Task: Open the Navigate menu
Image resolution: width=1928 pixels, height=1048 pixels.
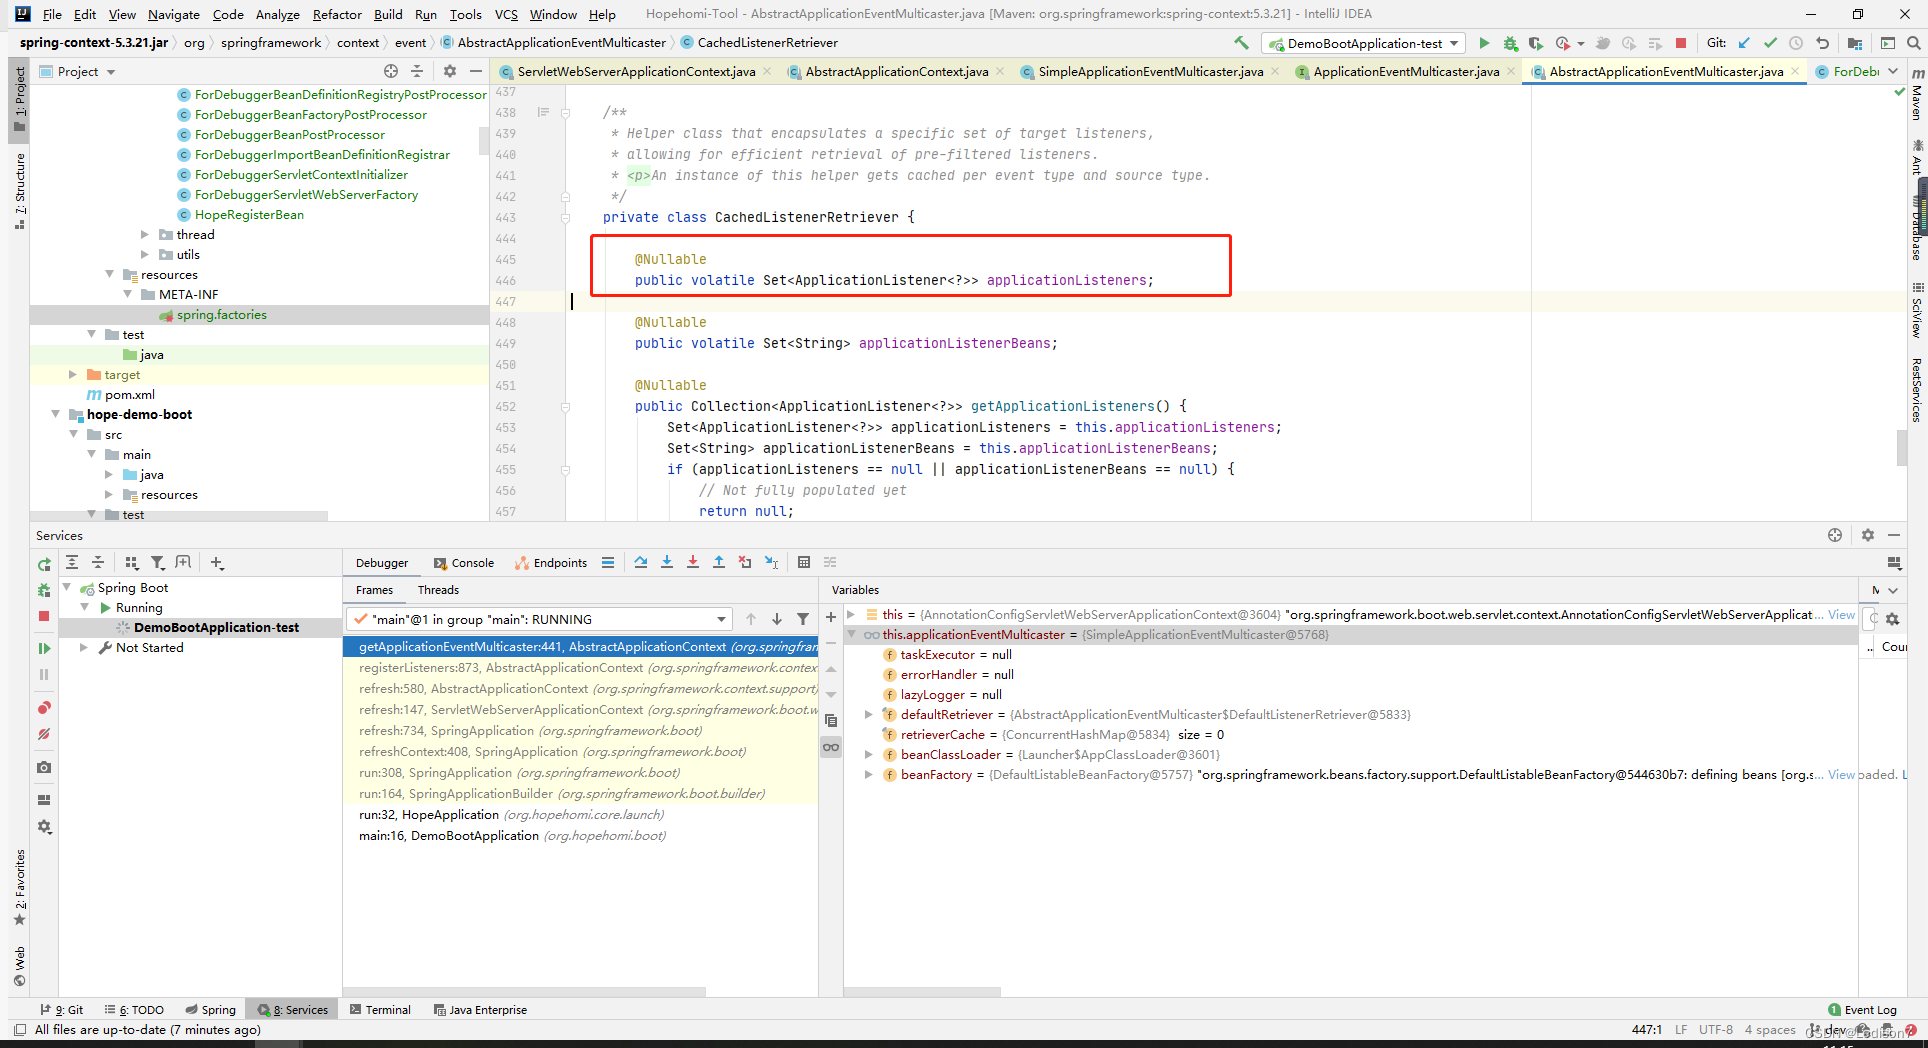Action: (174, 14)
